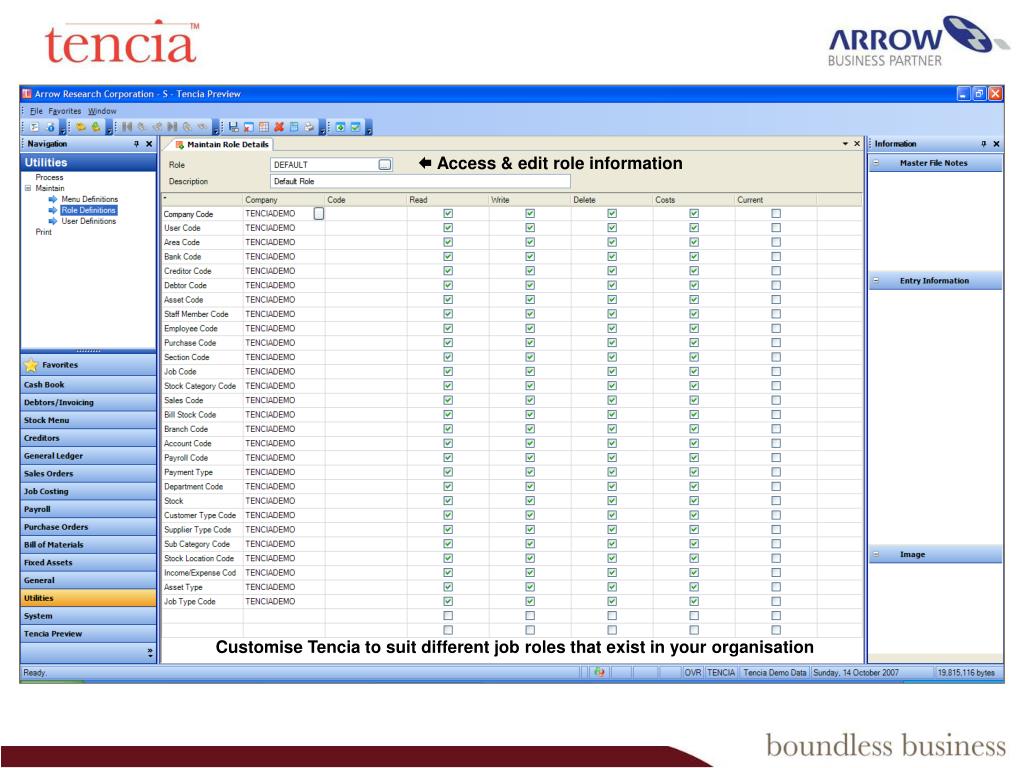Open the File menu

[37, 111]
